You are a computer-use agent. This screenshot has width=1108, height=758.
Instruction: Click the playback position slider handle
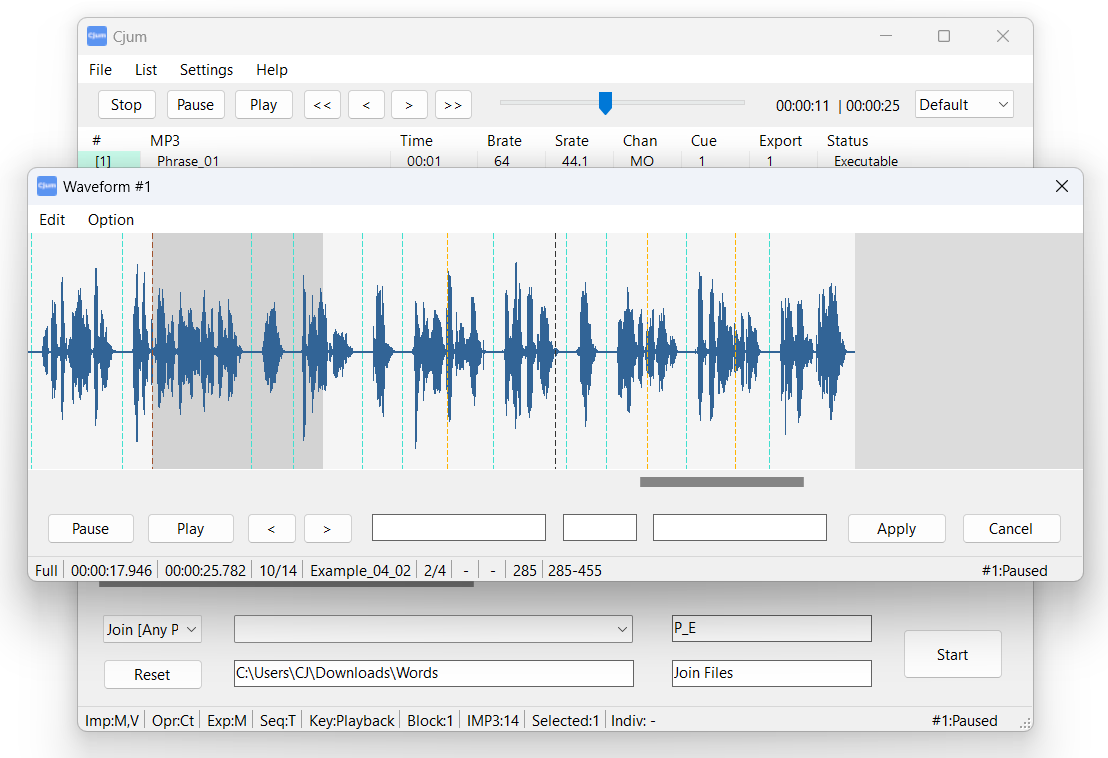click(605, 103)
